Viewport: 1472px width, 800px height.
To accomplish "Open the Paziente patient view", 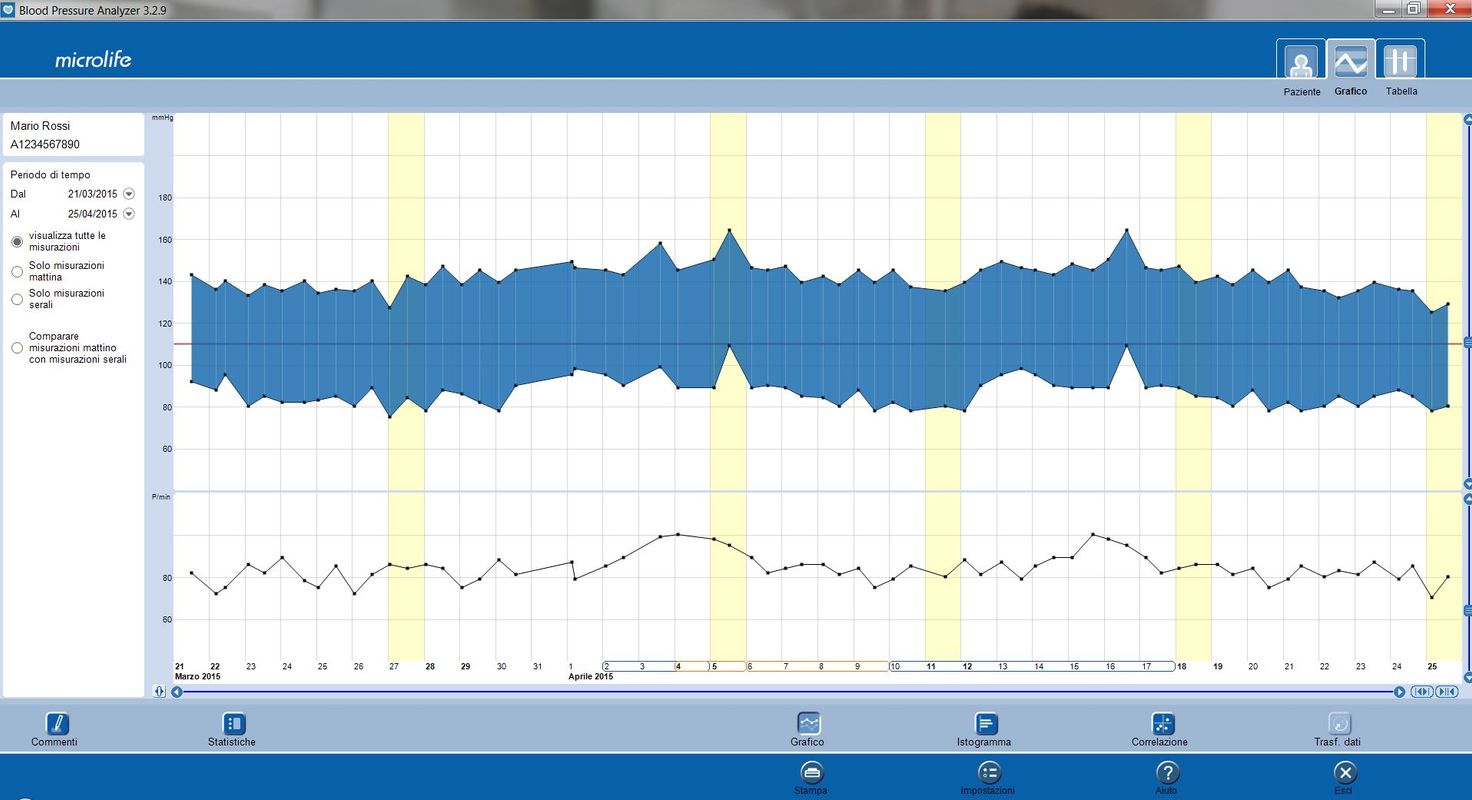I will [x=1300, y=62].
